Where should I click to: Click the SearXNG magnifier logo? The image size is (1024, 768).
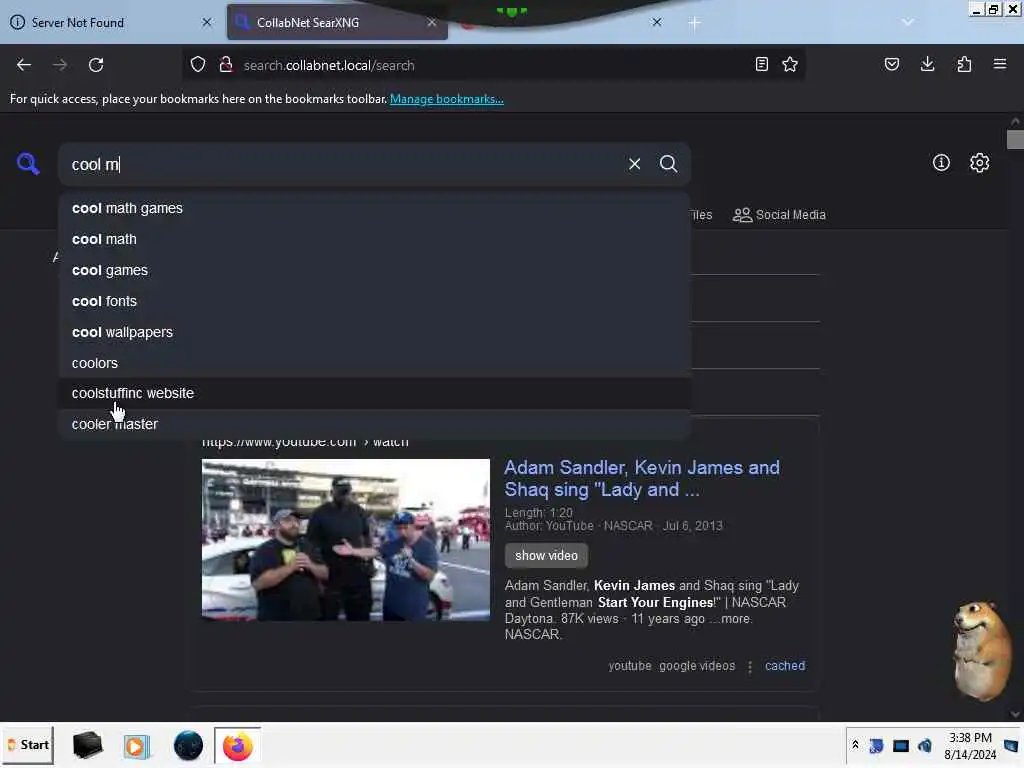(28, 163)
